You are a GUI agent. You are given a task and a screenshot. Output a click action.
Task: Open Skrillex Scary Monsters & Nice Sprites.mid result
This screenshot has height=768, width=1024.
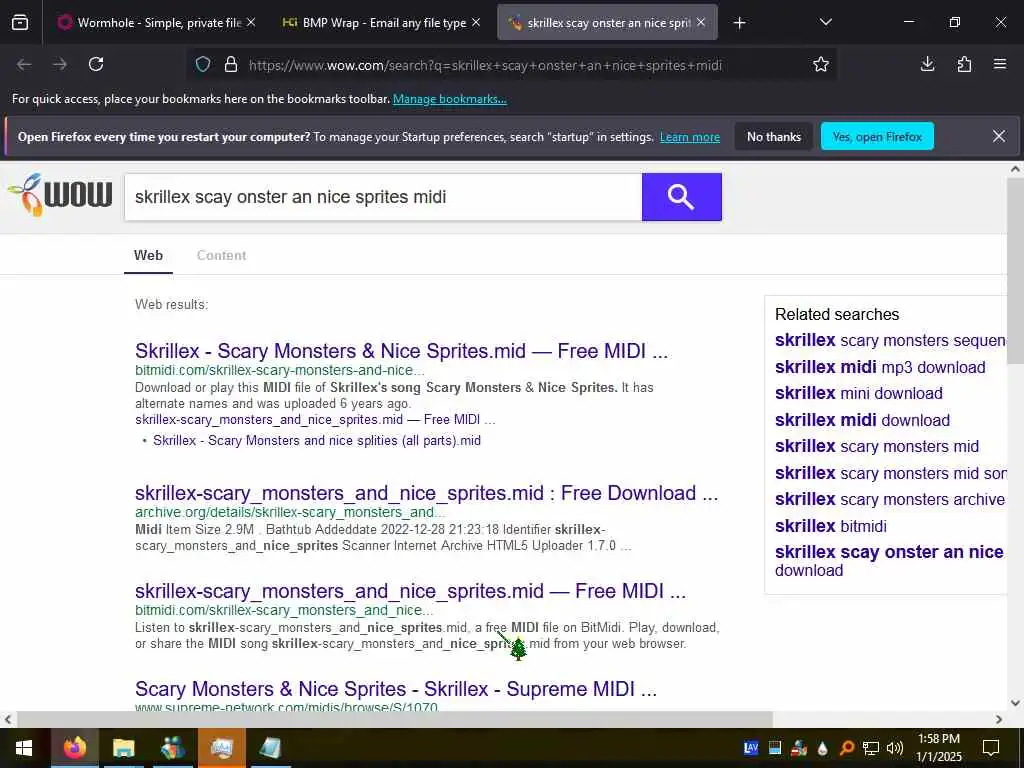(x=401, y=351)
